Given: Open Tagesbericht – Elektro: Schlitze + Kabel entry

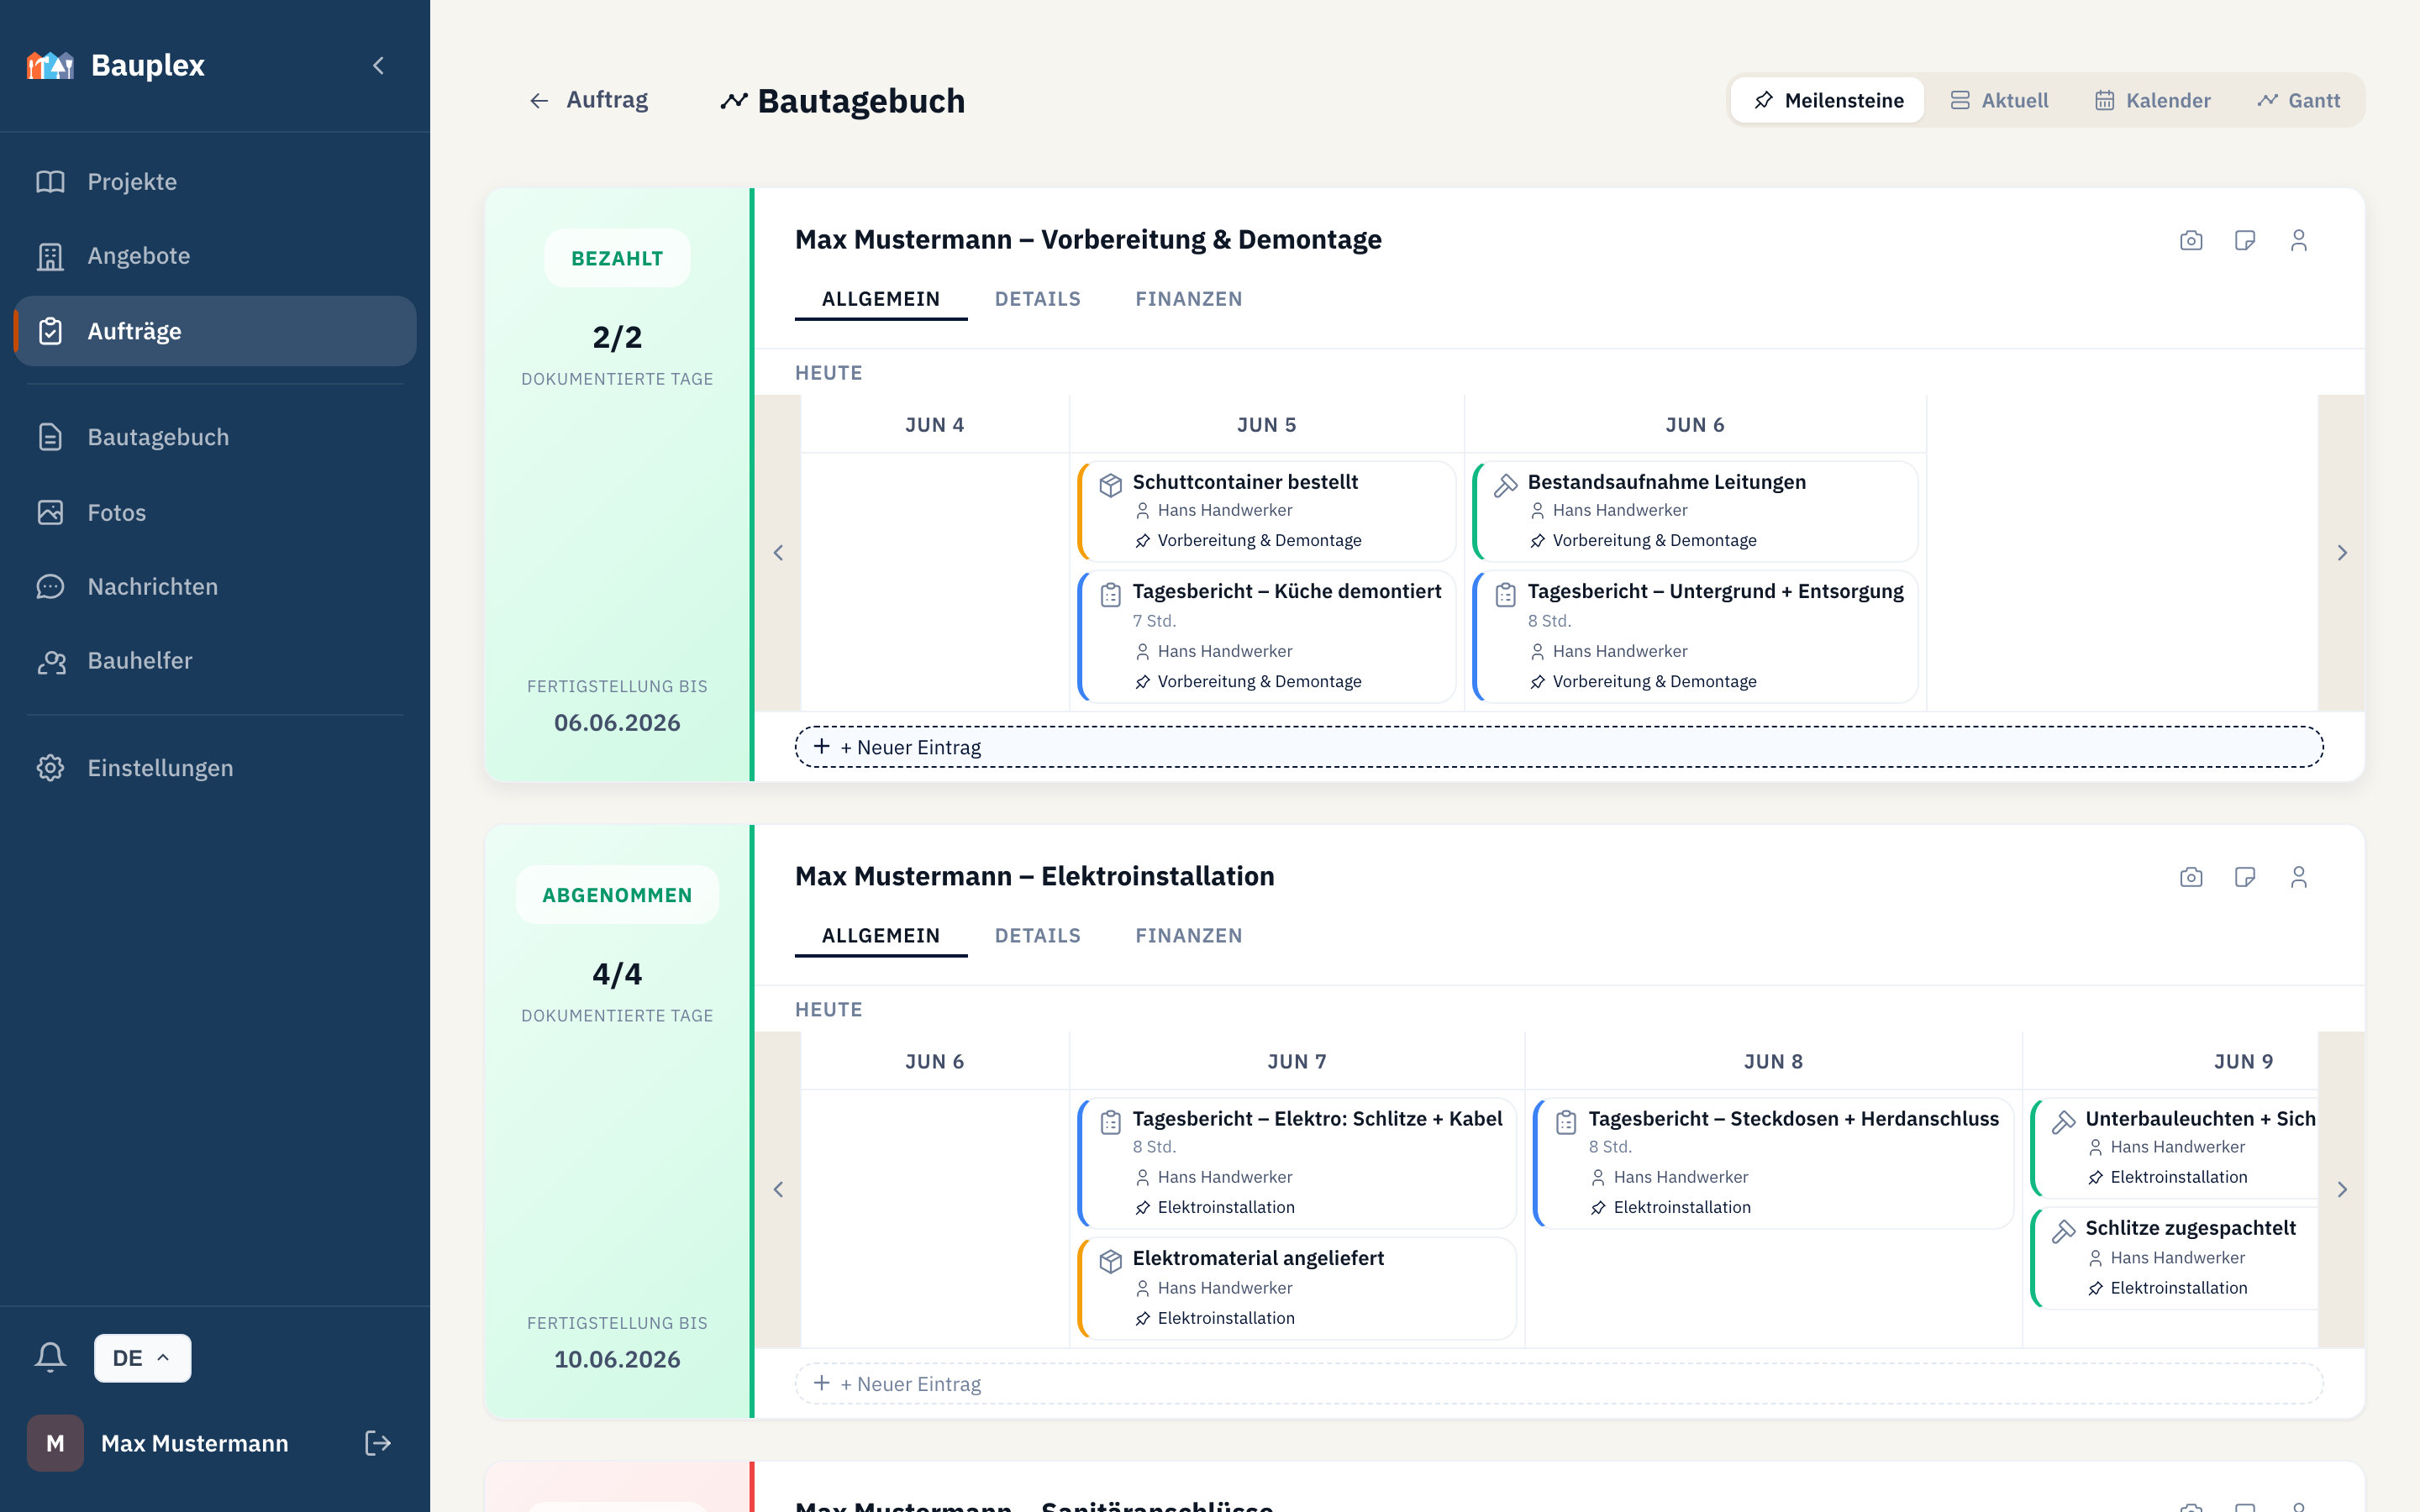Looking at the screenshot, I should point(1297,1163).
